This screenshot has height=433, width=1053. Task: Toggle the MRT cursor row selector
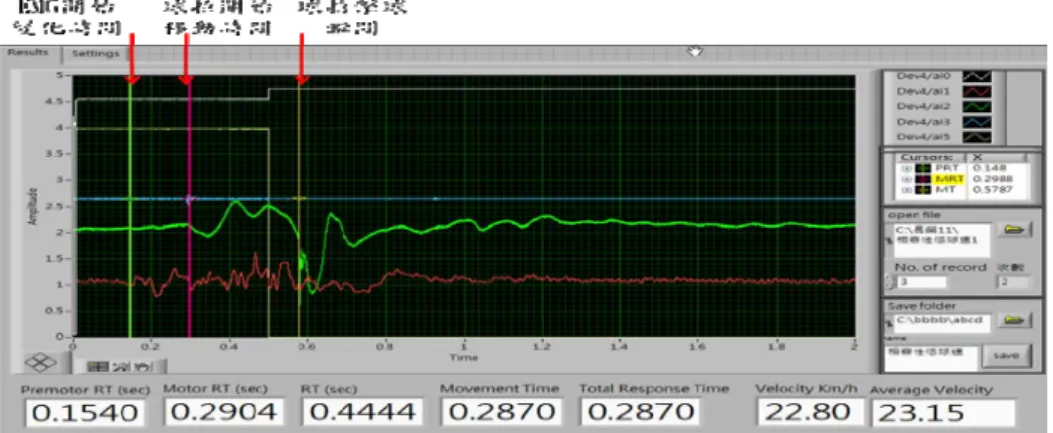click(906, 179)
